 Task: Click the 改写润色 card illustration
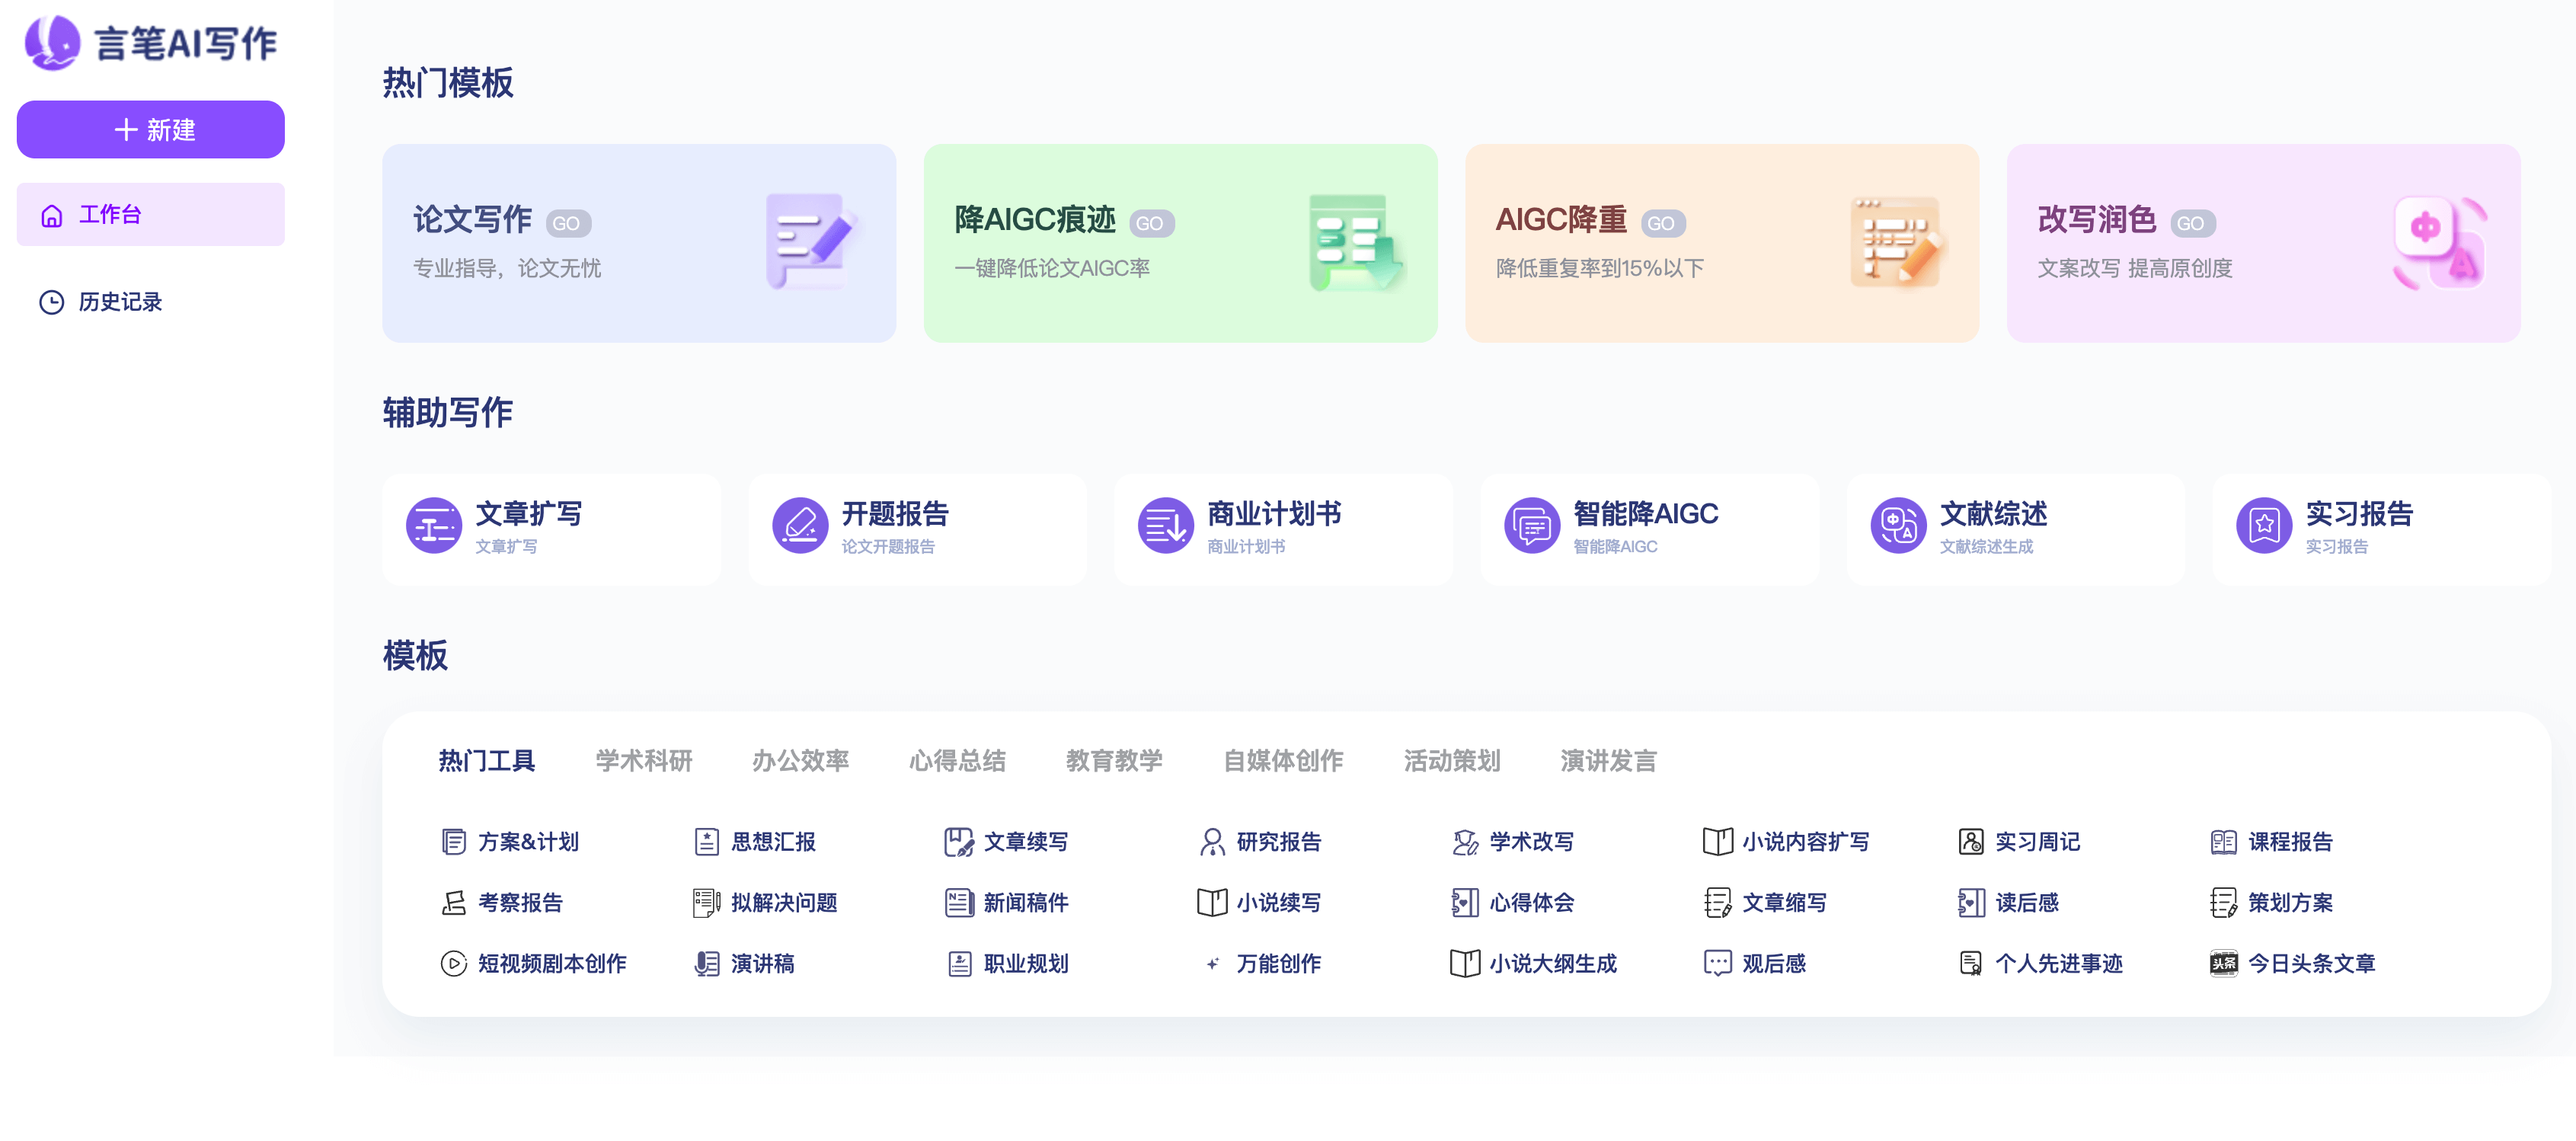pyautogui.click(x=2439, y=243)
